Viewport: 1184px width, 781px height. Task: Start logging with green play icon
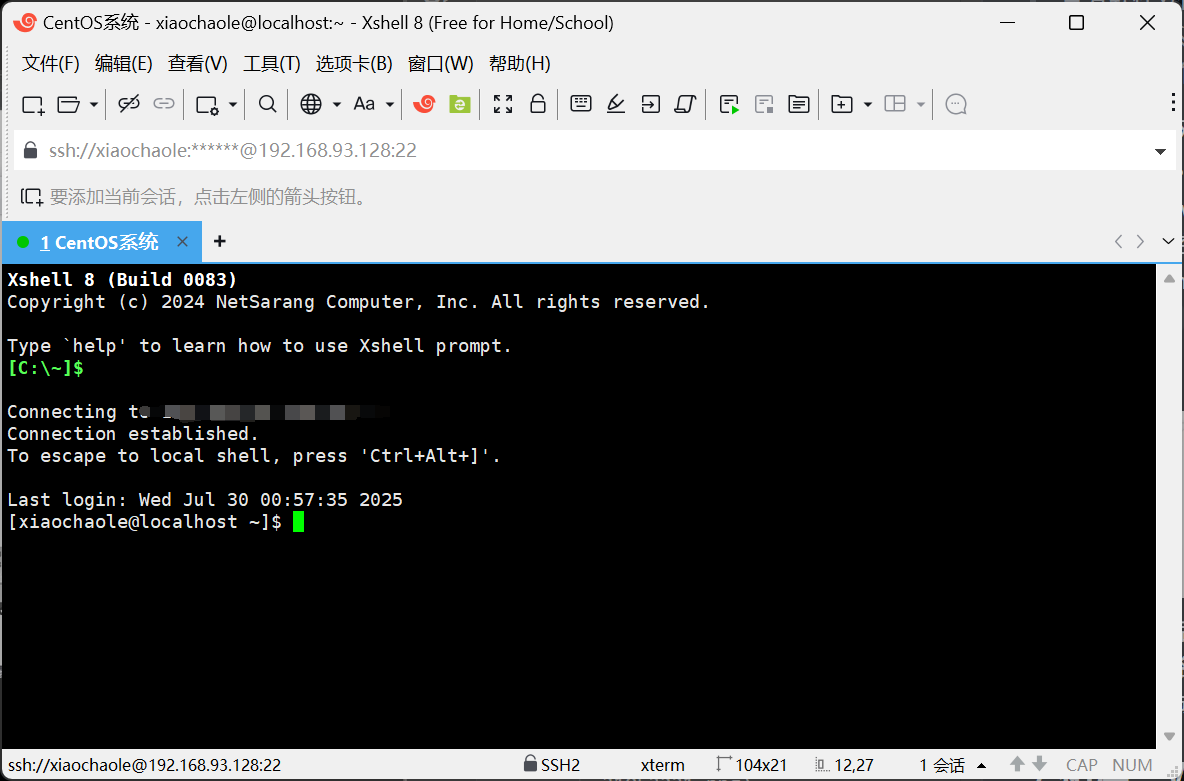729,104
